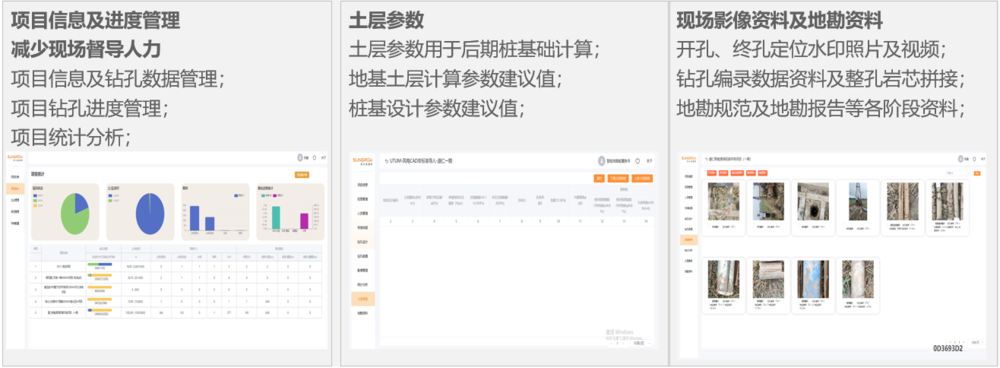Open the notification bell in the soil parameters header
The width and height of the screenshot is (1000, 368).
[637, 161]
